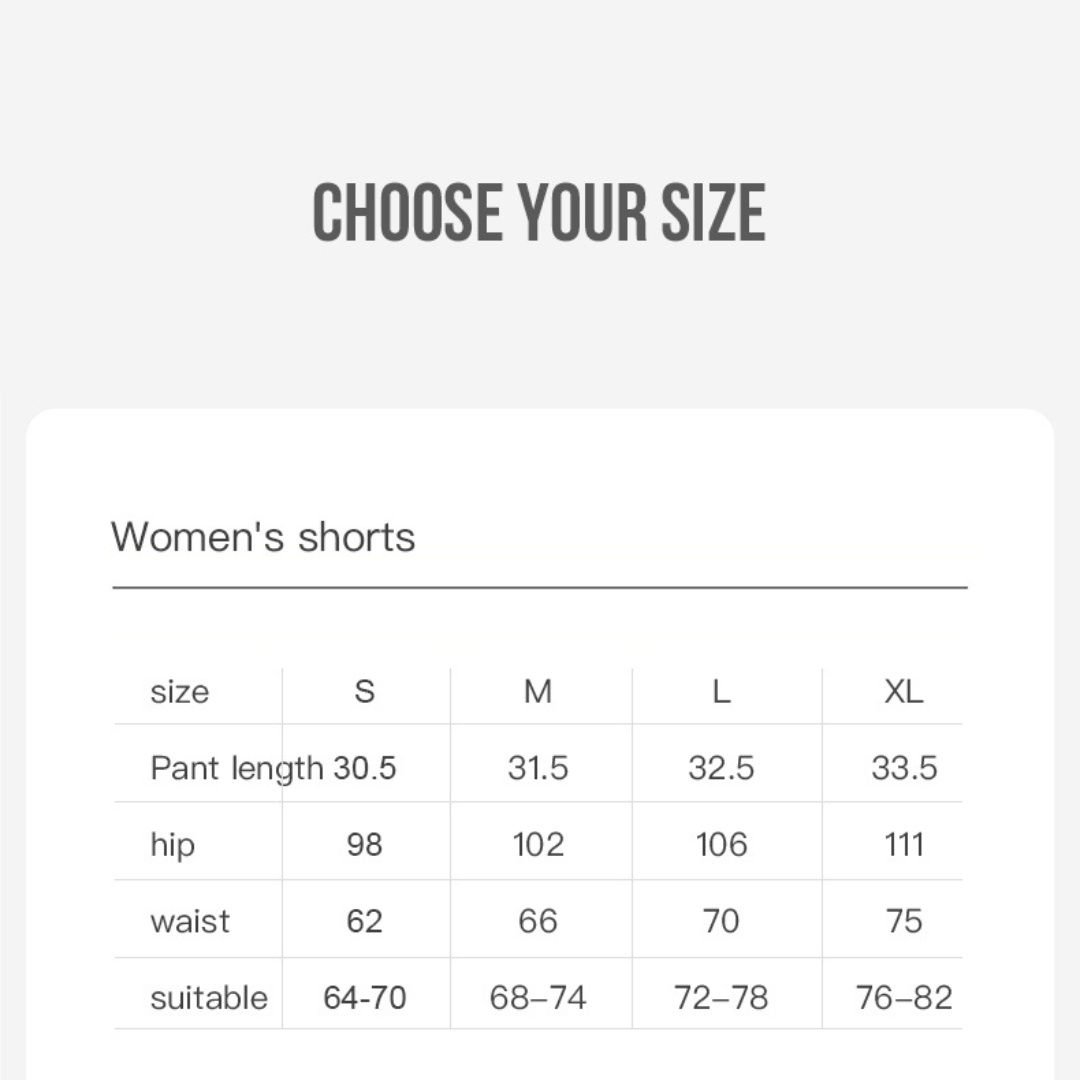Click the 'size' row label

(x=180, y=691)
